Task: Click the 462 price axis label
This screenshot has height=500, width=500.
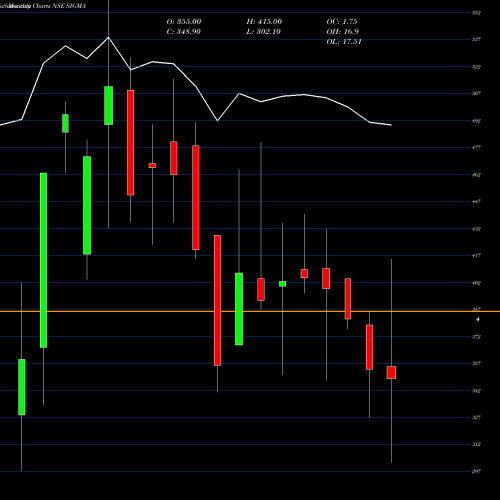Action: (x=476, y=175)
